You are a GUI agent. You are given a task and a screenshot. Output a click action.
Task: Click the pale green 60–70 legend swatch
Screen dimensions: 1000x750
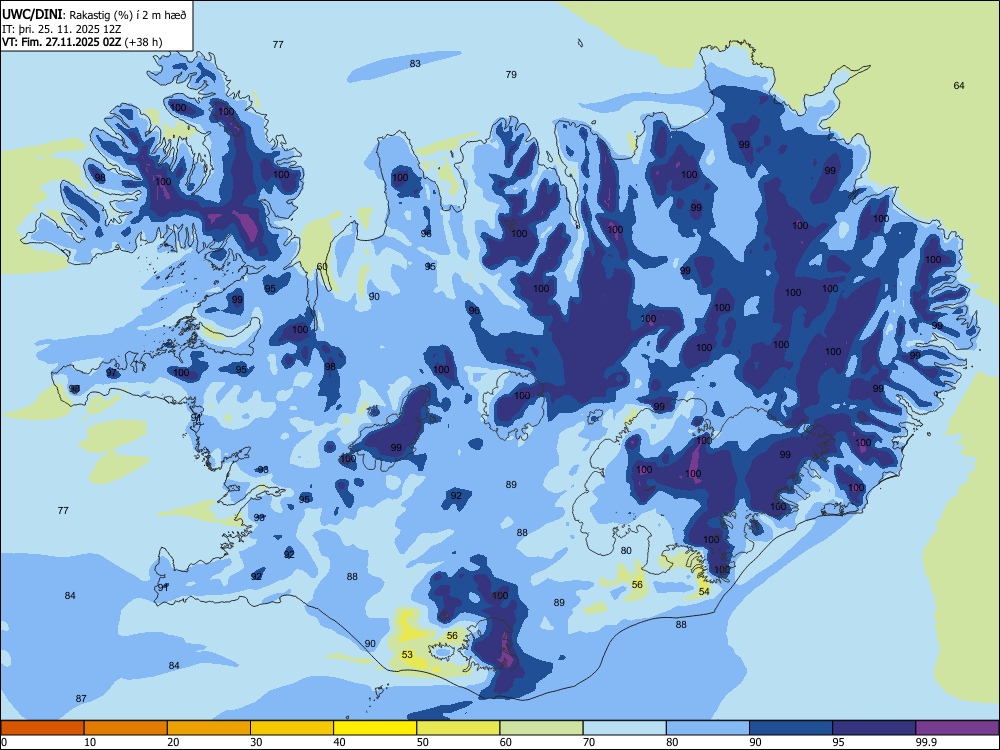coord(541,728)
